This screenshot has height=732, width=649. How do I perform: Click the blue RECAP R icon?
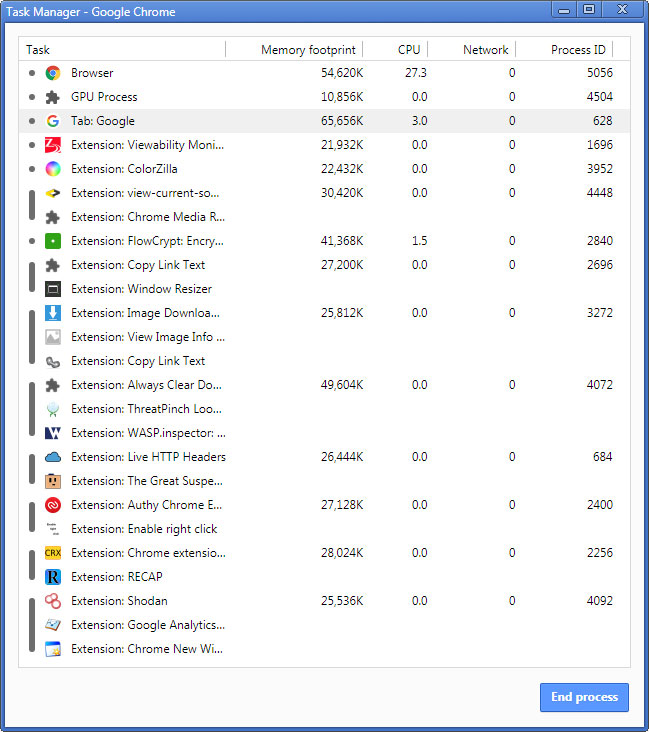(53, 577)
